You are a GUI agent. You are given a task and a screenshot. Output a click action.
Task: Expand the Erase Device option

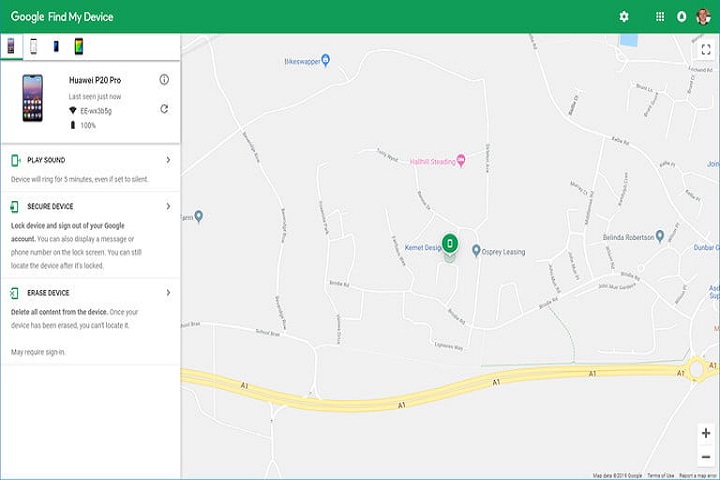point(167,292)
